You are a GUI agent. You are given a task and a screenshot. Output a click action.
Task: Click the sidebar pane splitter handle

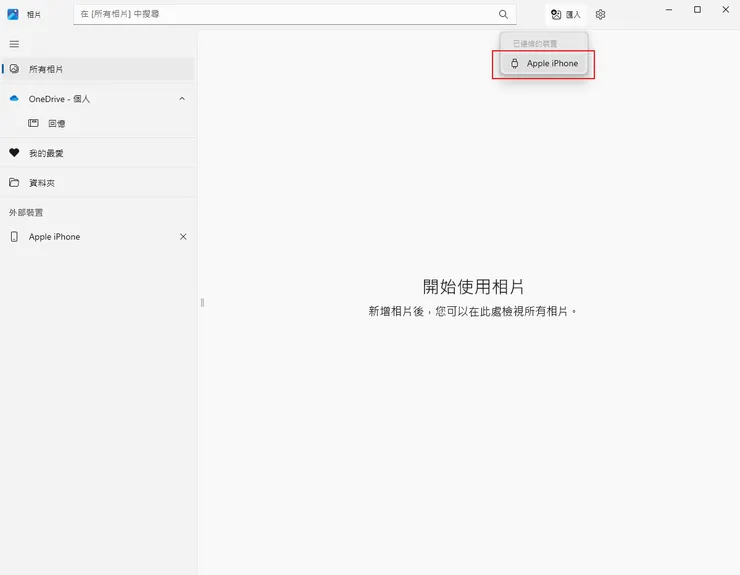(202, 303)
